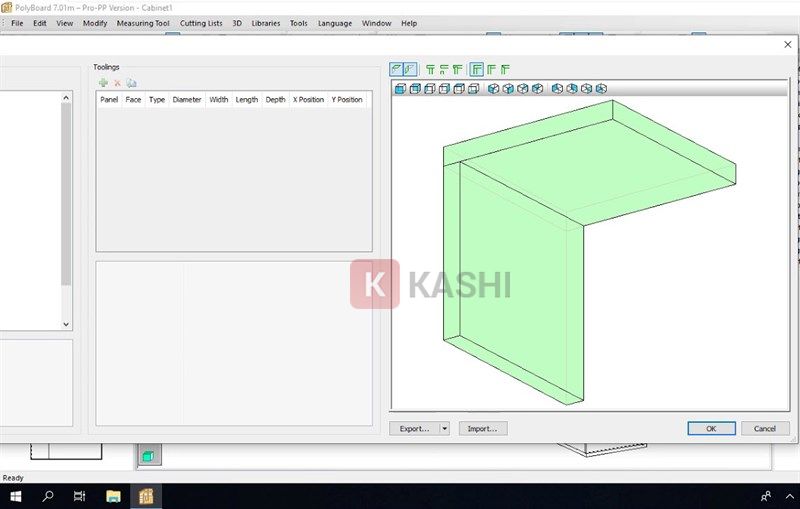Screen dimensions: 800x509
Task: Click the scroll-down arrow of the left list
Action: [x=66, y=324]
